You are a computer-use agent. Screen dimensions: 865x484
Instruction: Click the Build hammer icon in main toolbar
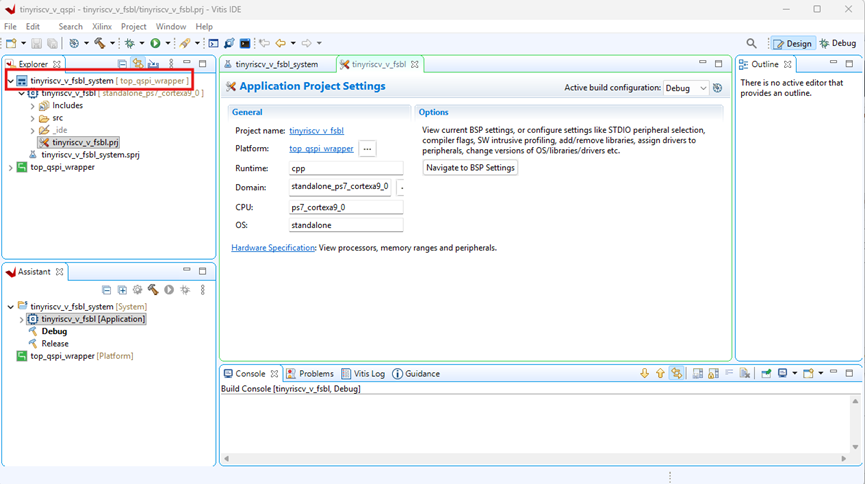coord(99,43)
